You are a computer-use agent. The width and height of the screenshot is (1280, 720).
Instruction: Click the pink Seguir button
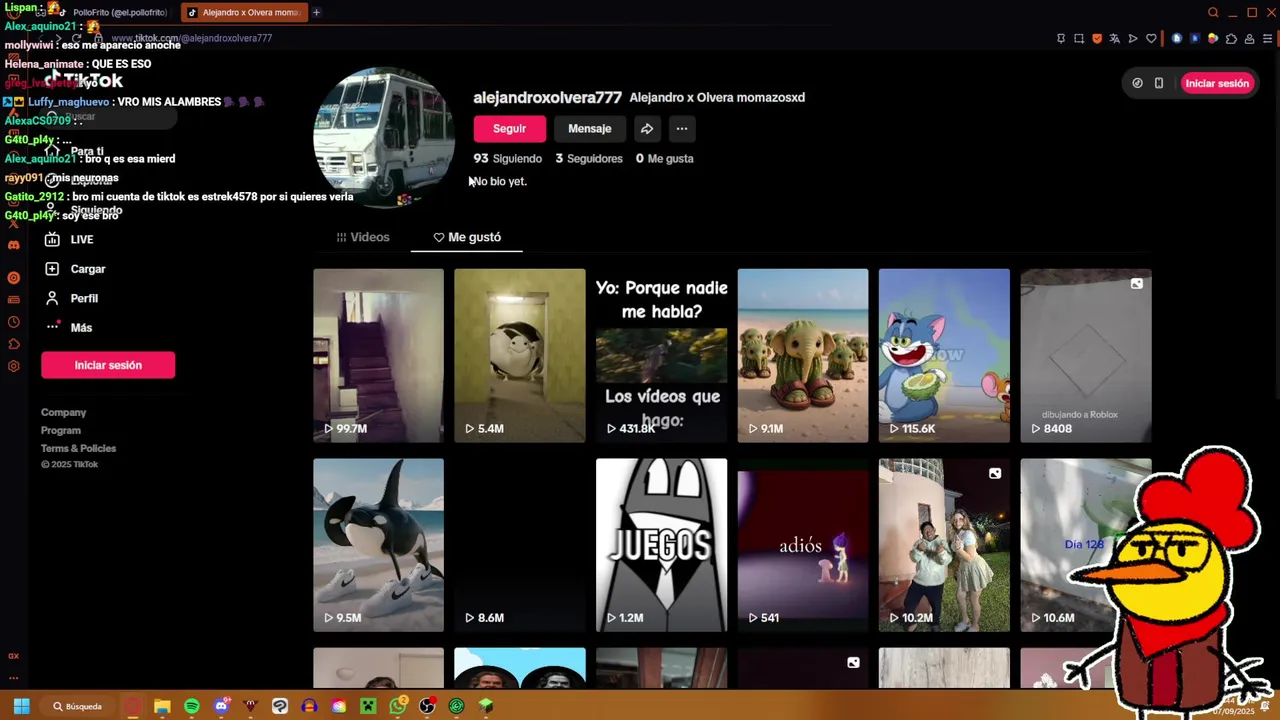point(509,129)
